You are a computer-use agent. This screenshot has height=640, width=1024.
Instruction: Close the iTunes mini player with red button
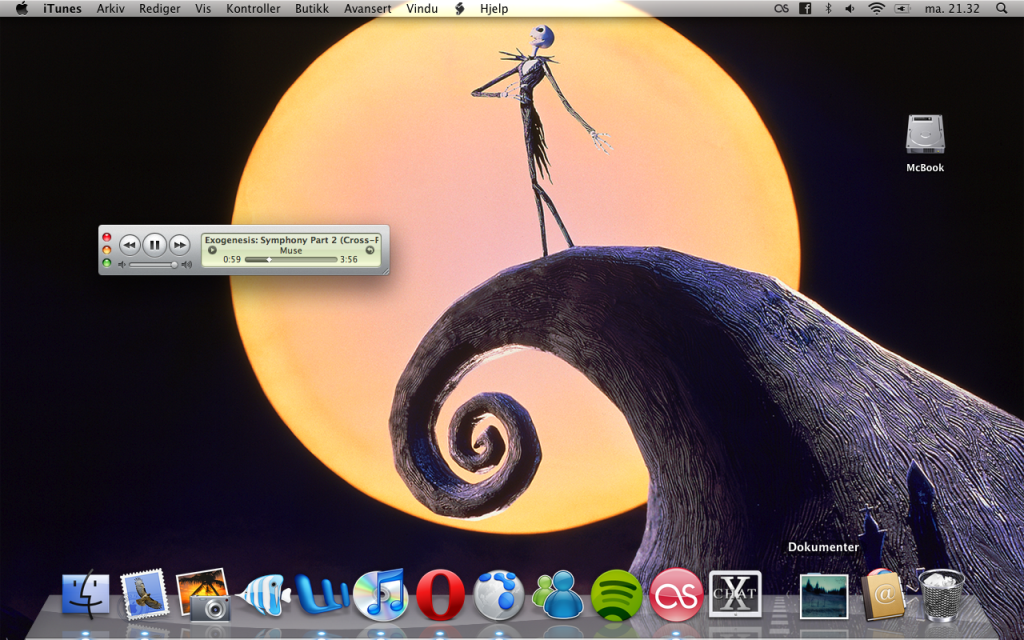[x=106, y=237]
